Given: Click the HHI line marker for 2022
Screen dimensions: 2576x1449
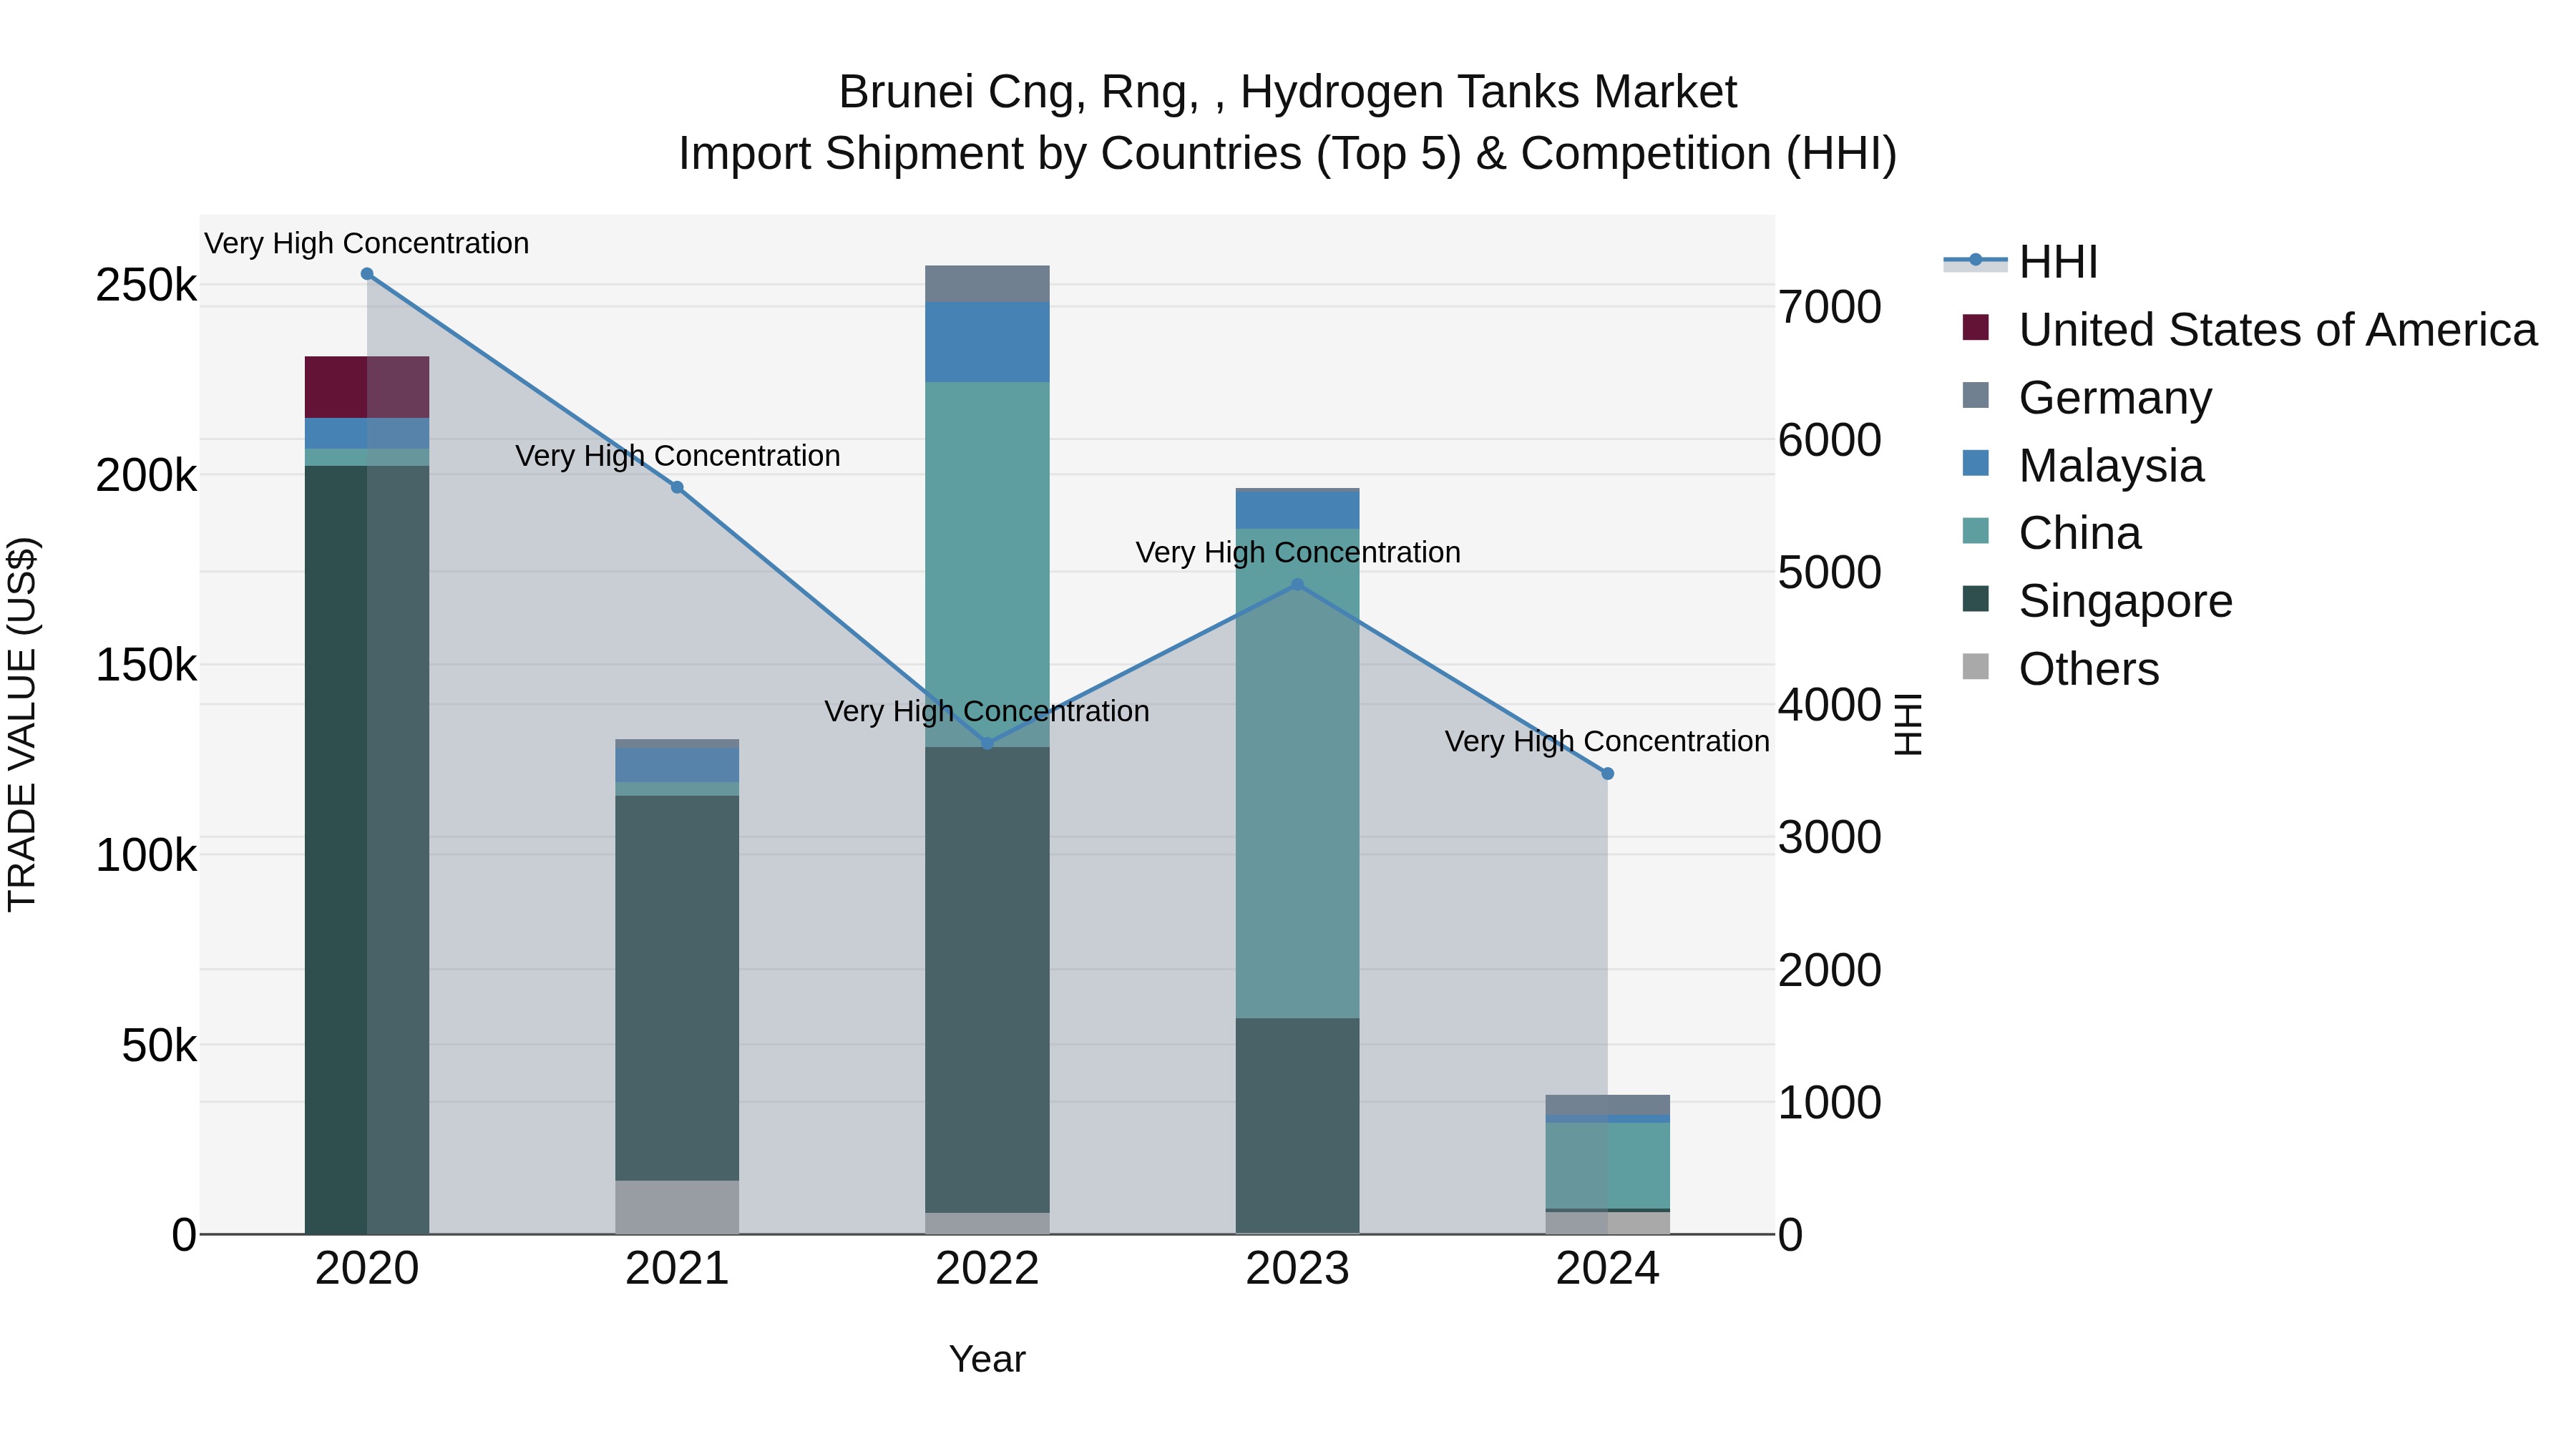Looking at the screenshot, I should click(987, 744).
